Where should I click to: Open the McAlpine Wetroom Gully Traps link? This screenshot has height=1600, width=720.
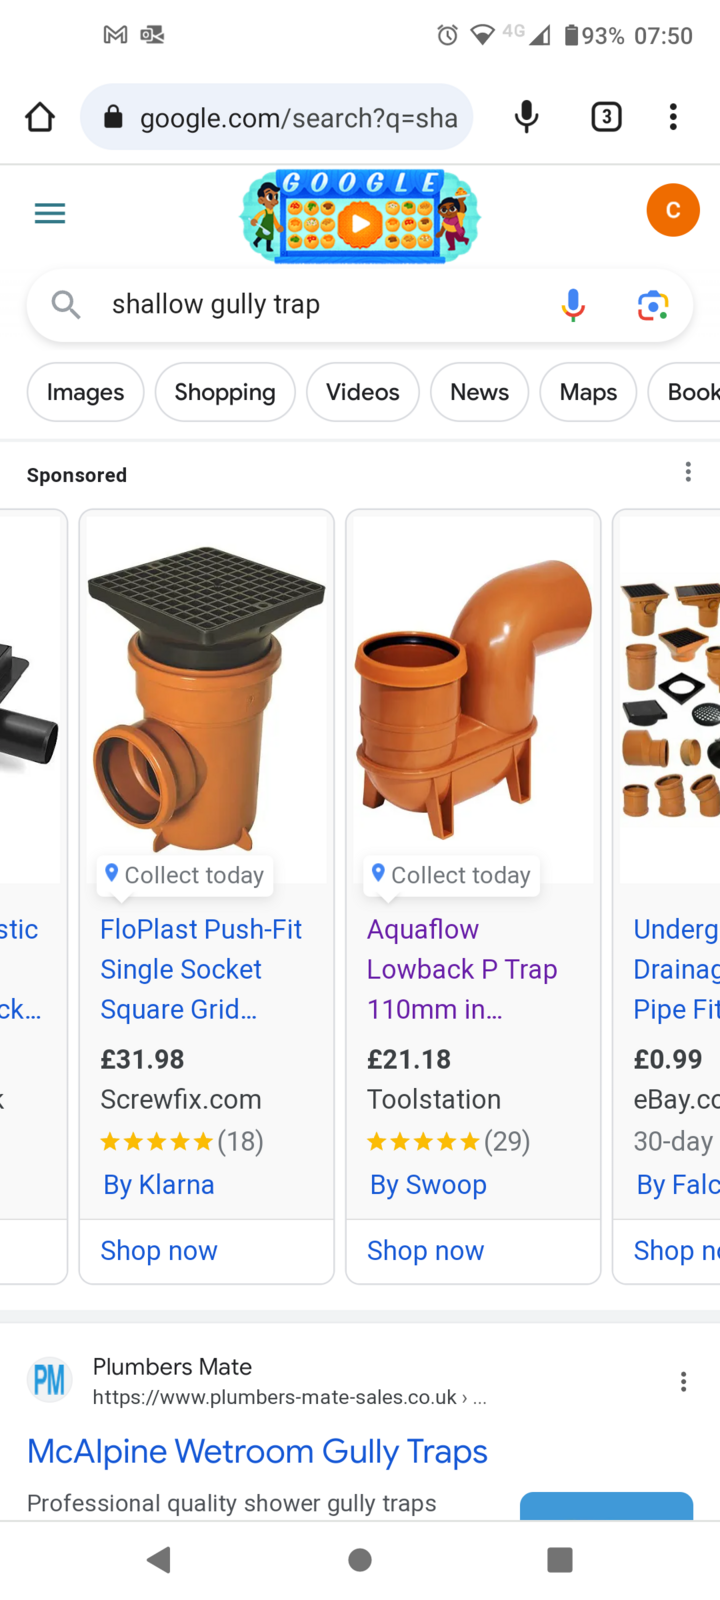257,1450
